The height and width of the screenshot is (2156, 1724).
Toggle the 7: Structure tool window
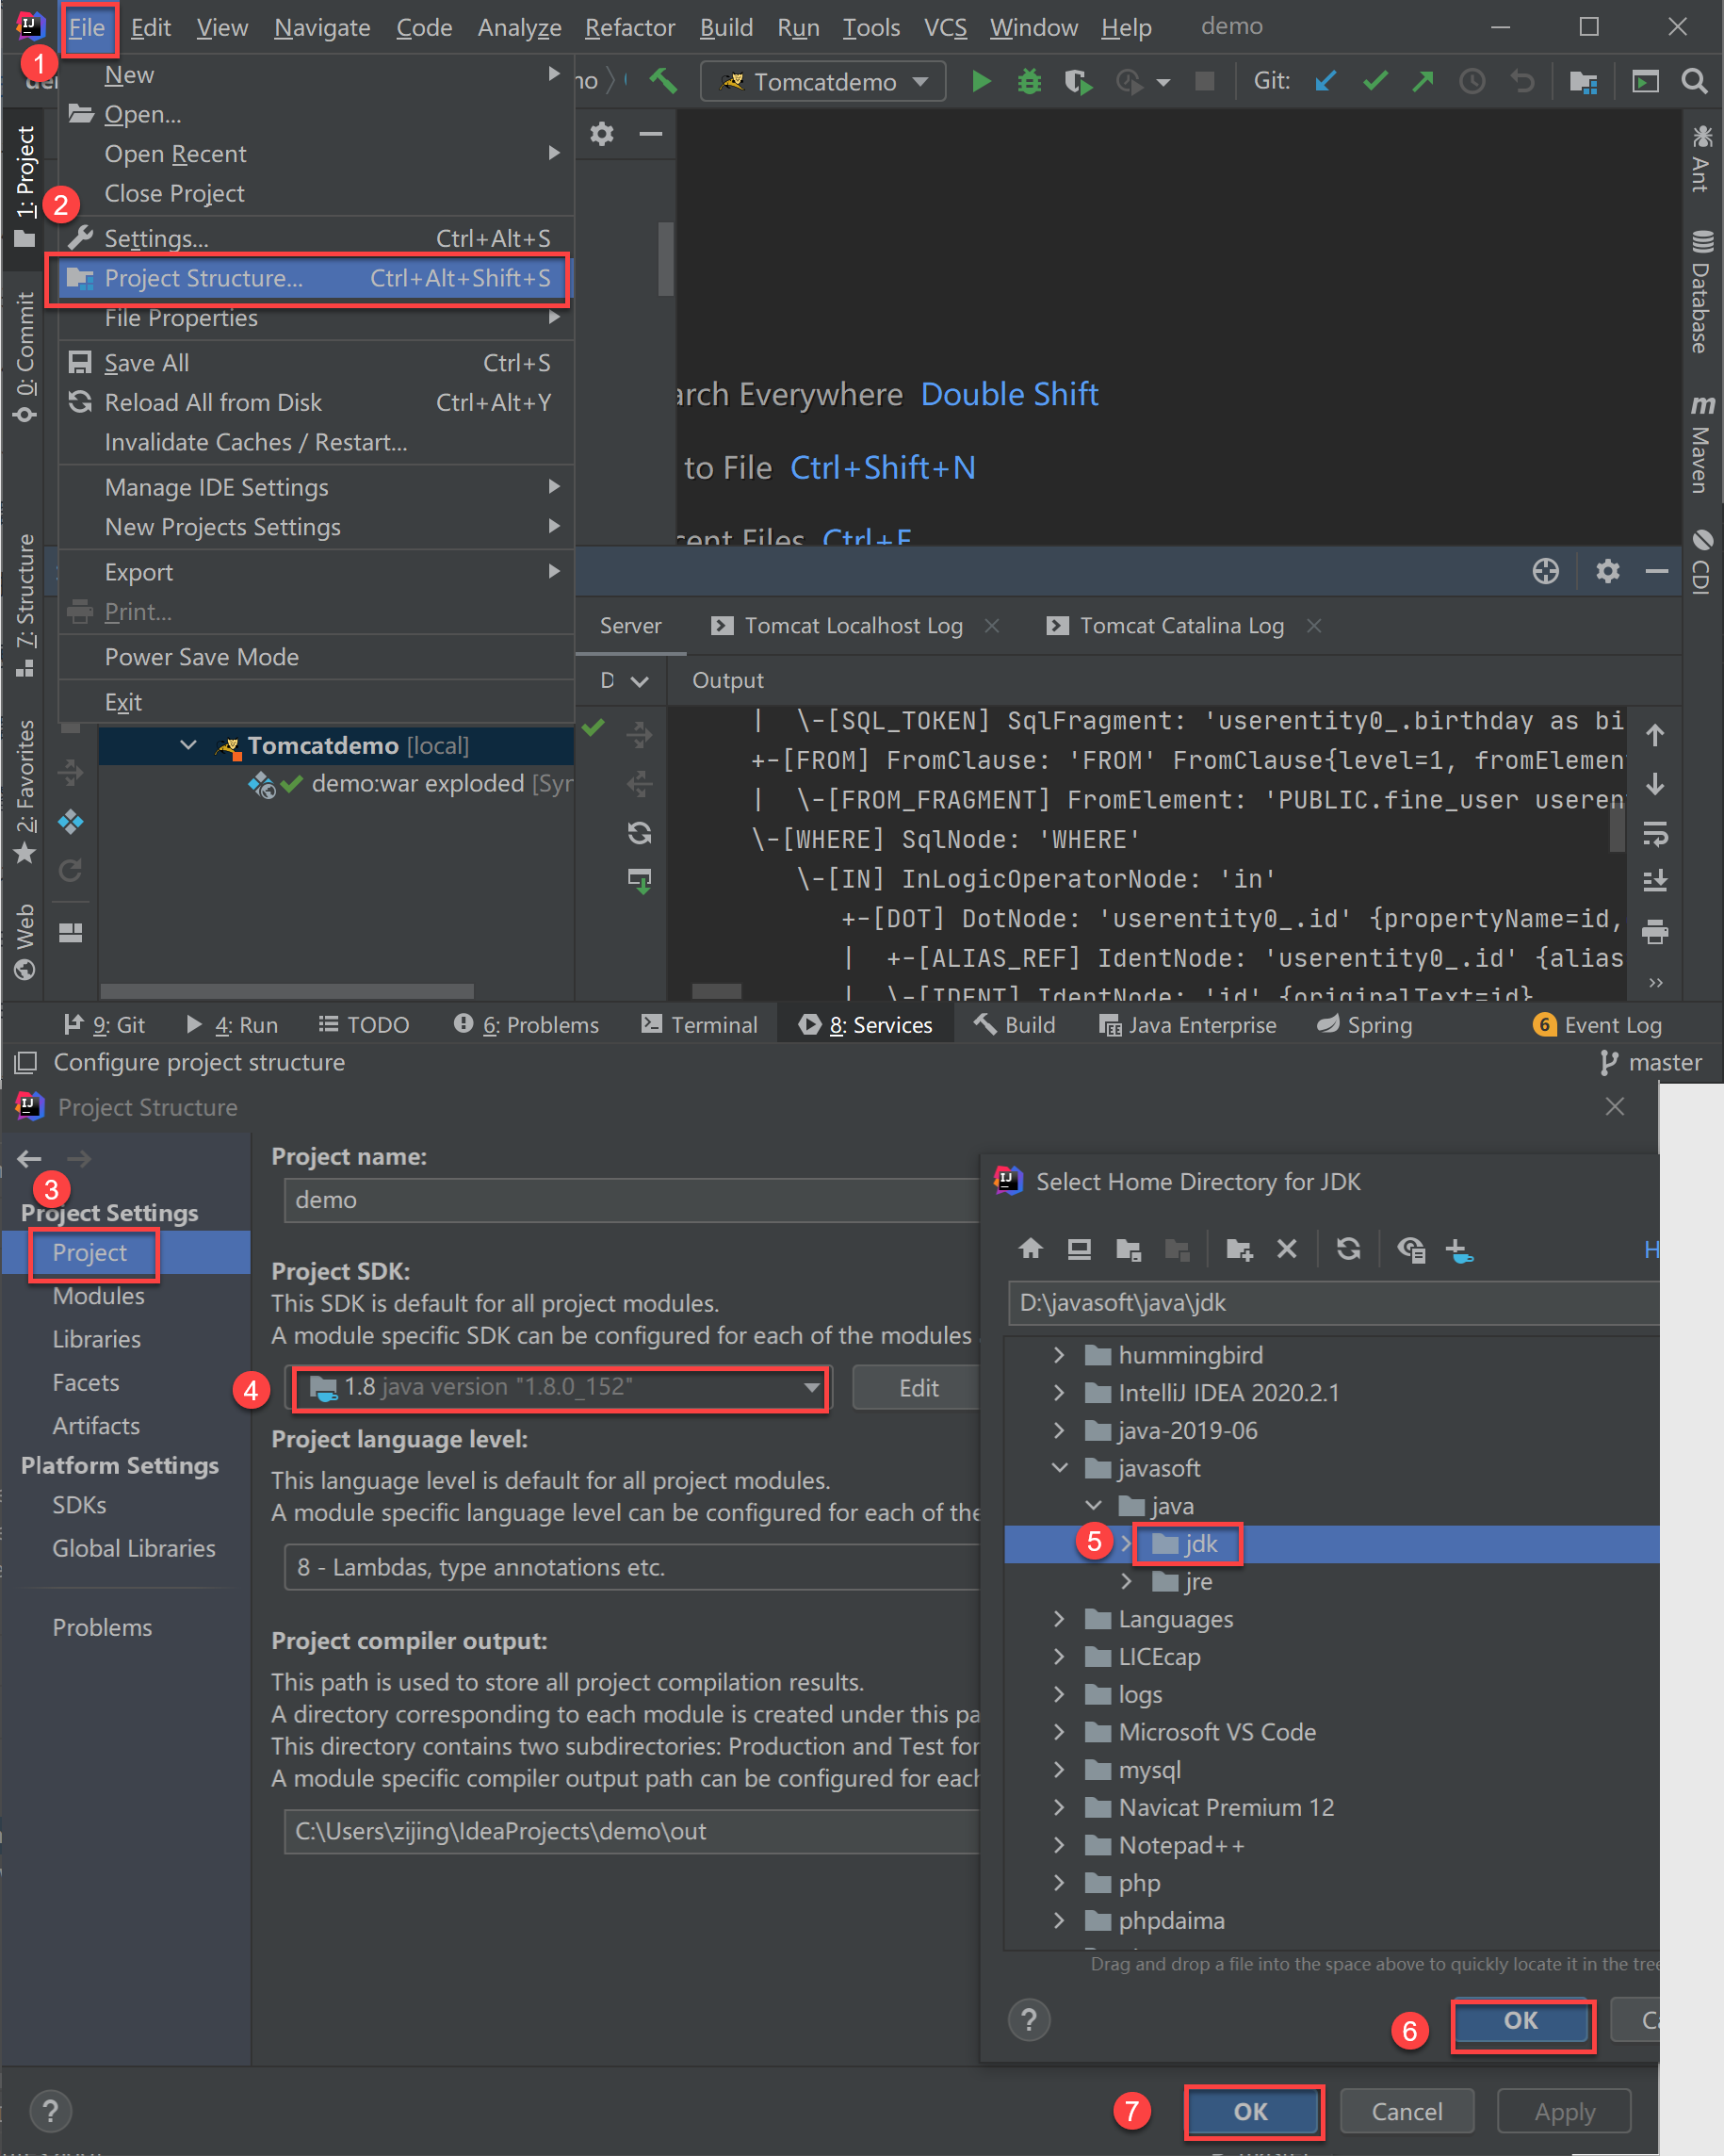[x=25, y=605]
